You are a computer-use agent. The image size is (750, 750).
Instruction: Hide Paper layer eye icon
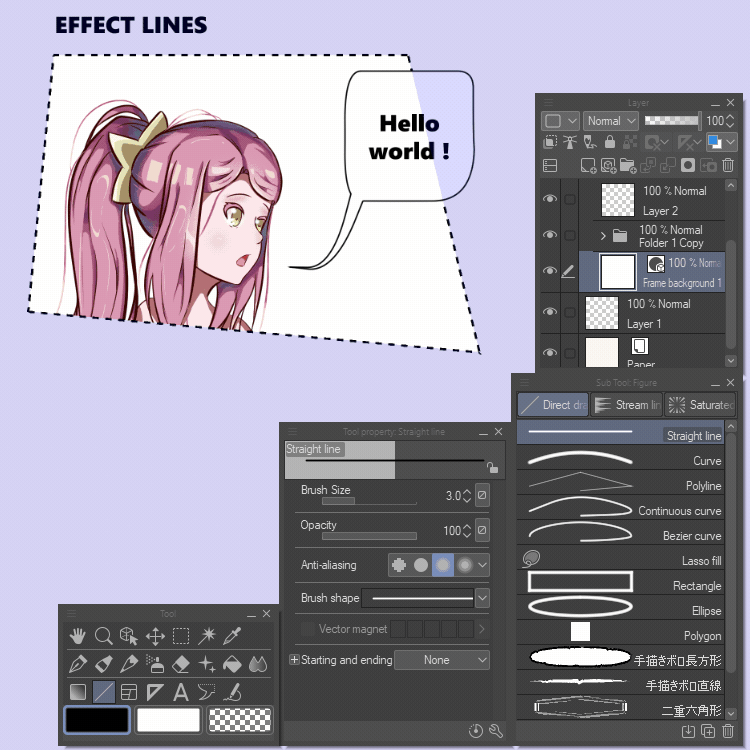coord(550,353)
